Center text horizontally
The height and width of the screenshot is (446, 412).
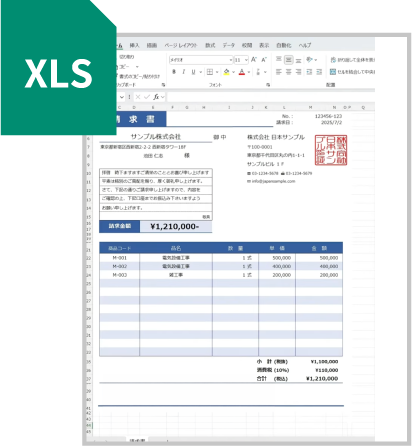(289, 72)
